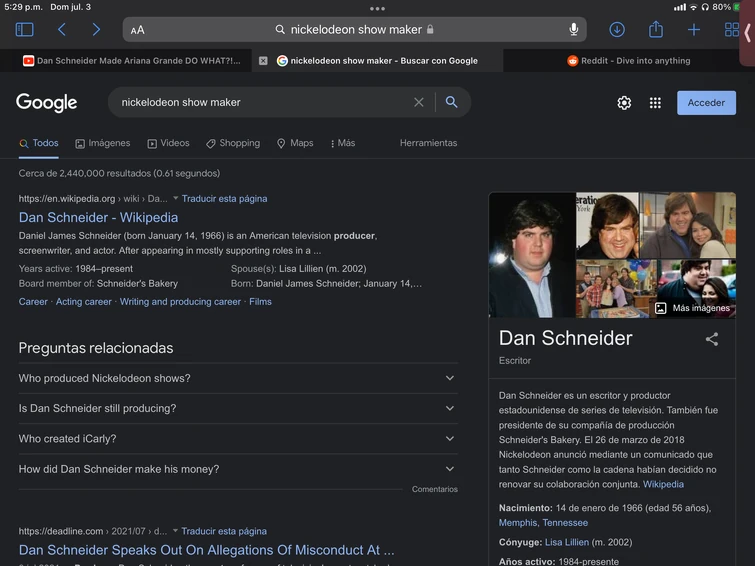755x566 pixels.
Task: Open the Acting career sitelink
Action: coord(84,302)
